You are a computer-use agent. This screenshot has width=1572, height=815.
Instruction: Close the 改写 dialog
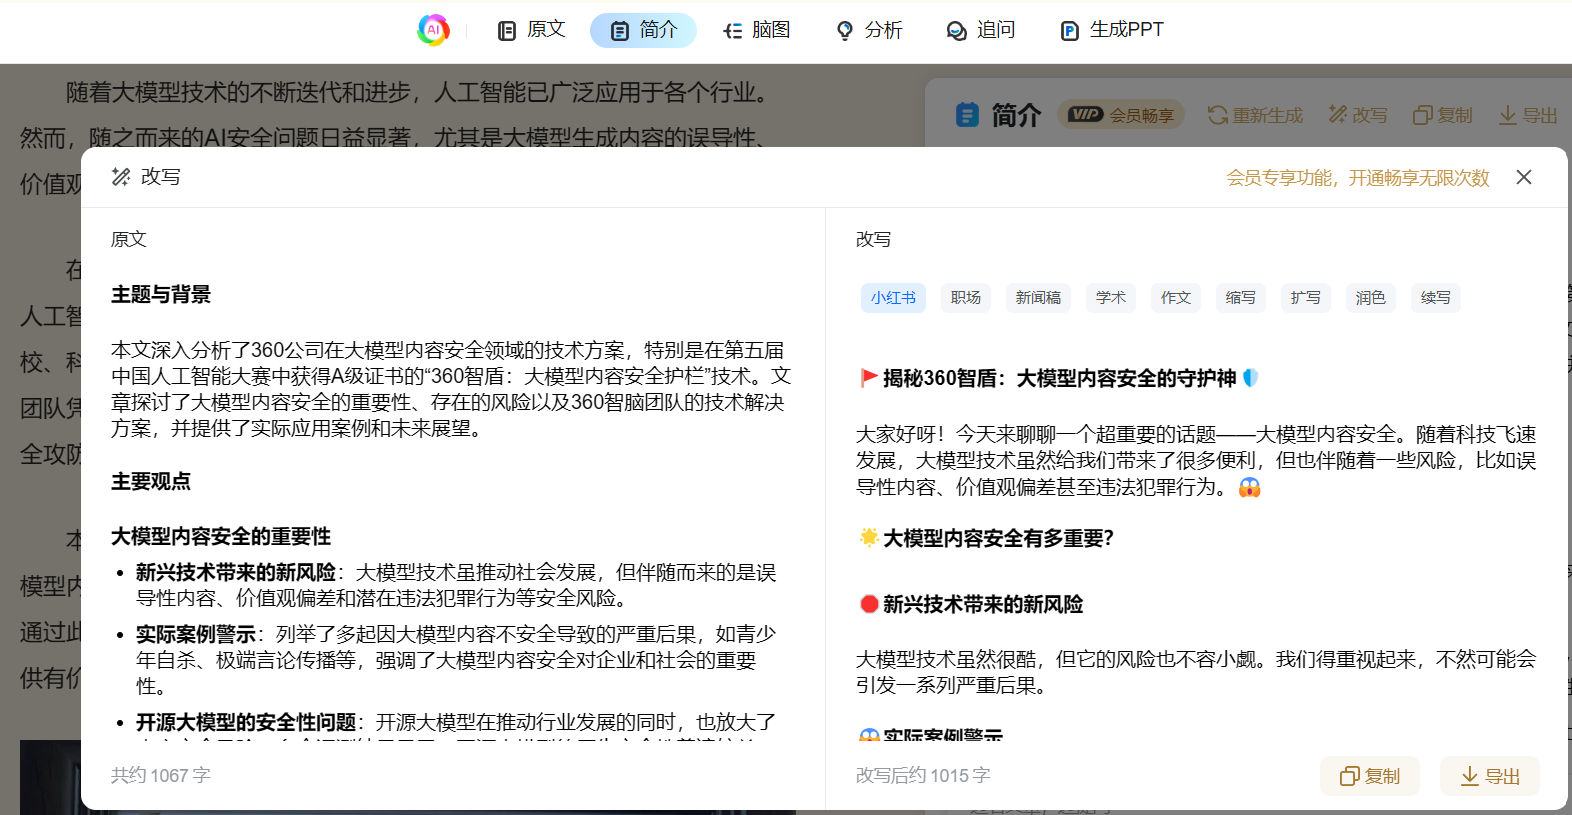pos(1524,177)
